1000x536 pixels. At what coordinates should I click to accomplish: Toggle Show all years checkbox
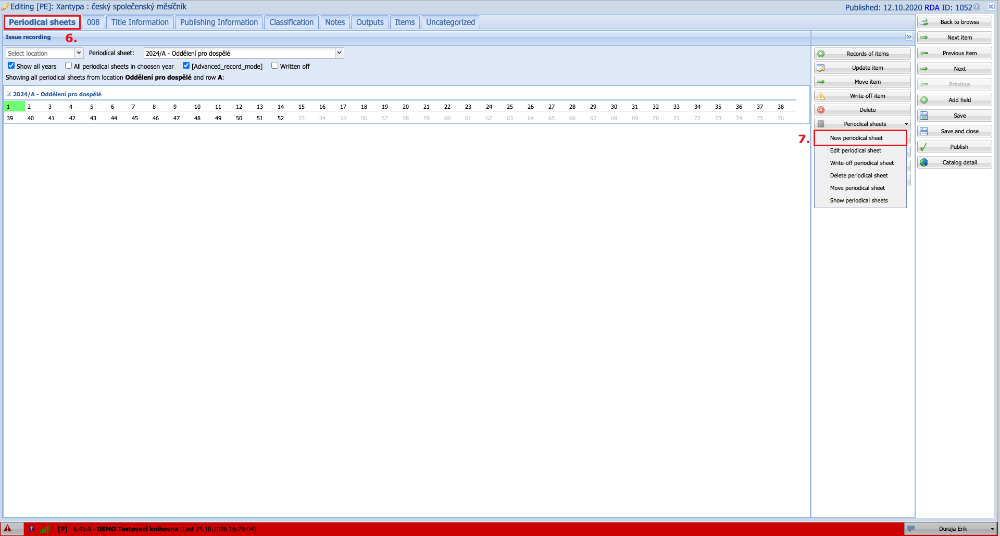click(x=11, y=66)
